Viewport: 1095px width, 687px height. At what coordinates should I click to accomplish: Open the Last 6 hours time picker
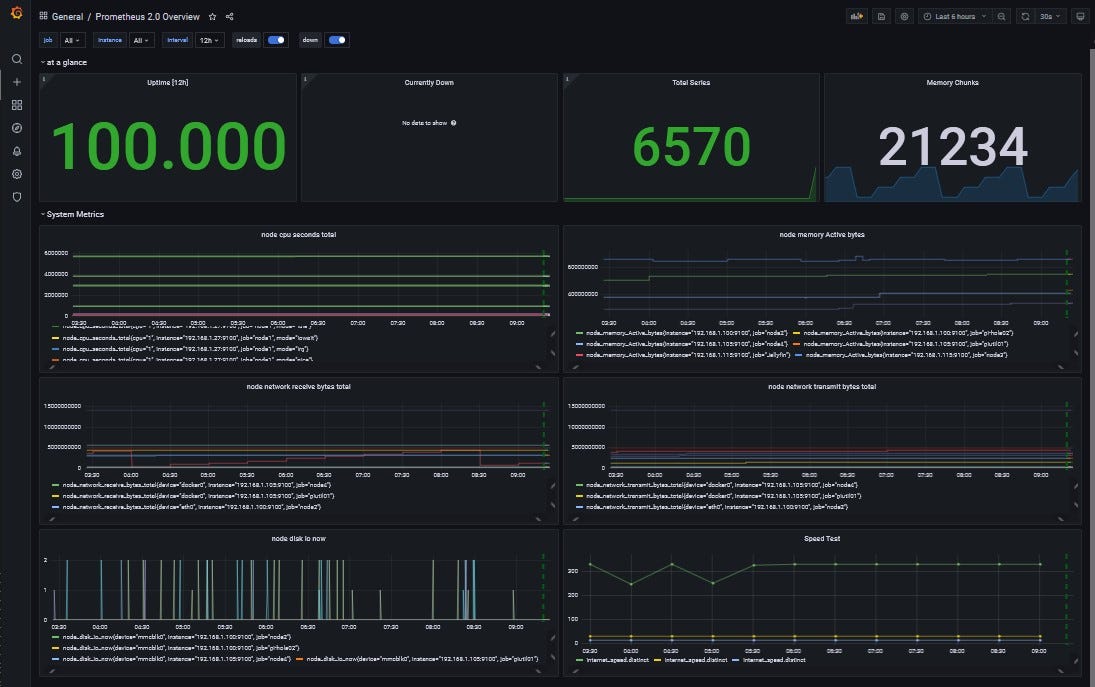pyautogui.click(x=954, y=16)
